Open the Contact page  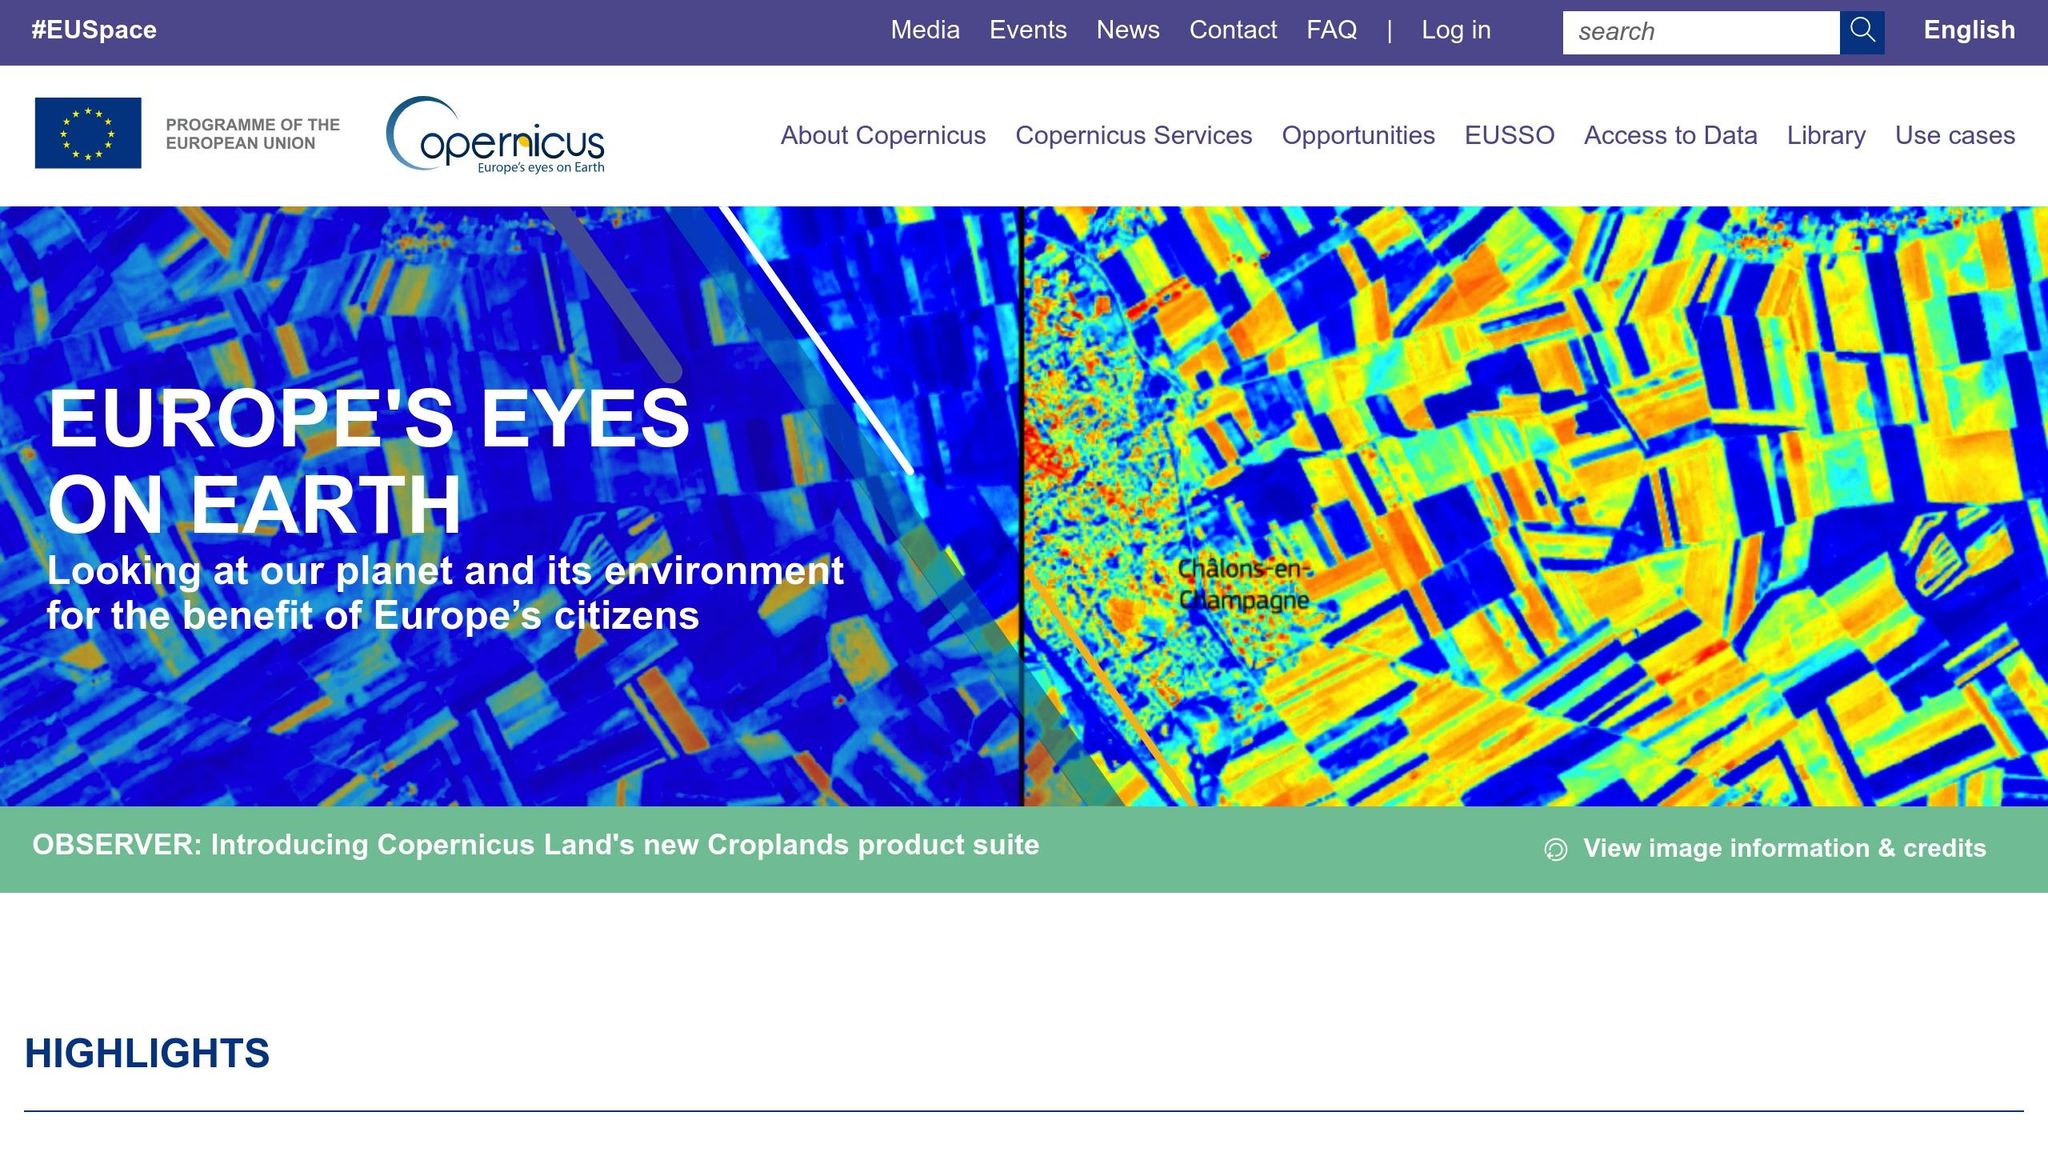click(x=1233, y=30)
